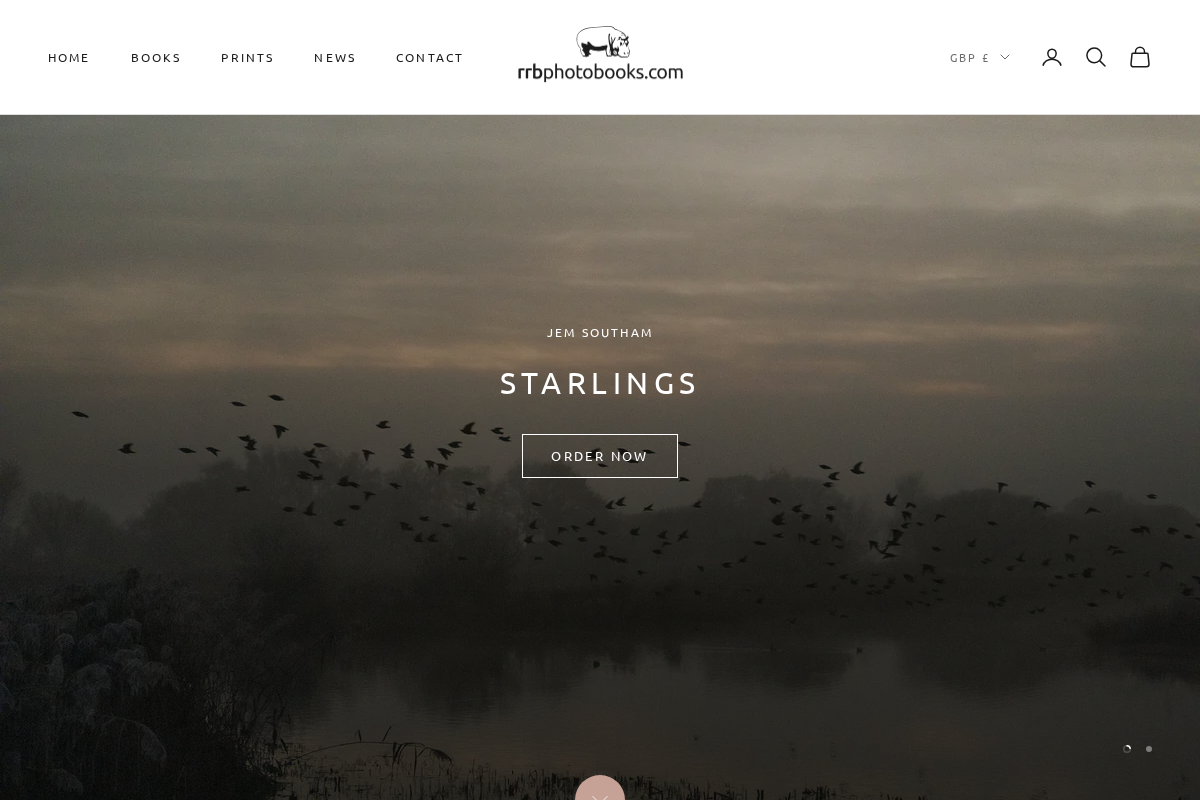The image size is (1200, 800).
Task: Open the BOOKS navigation menu
Action: click(x=156, y=58)
